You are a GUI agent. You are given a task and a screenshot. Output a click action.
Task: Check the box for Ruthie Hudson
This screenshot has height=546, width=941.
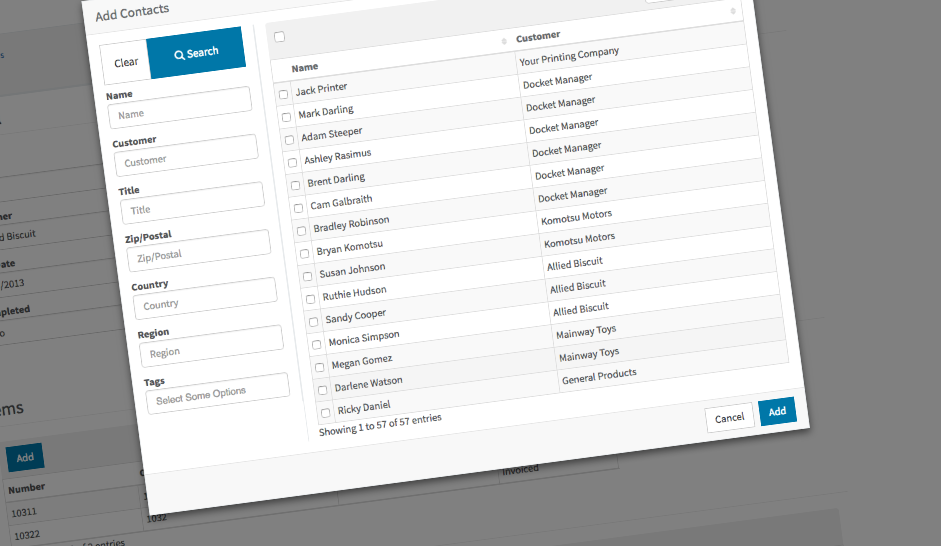310,299
